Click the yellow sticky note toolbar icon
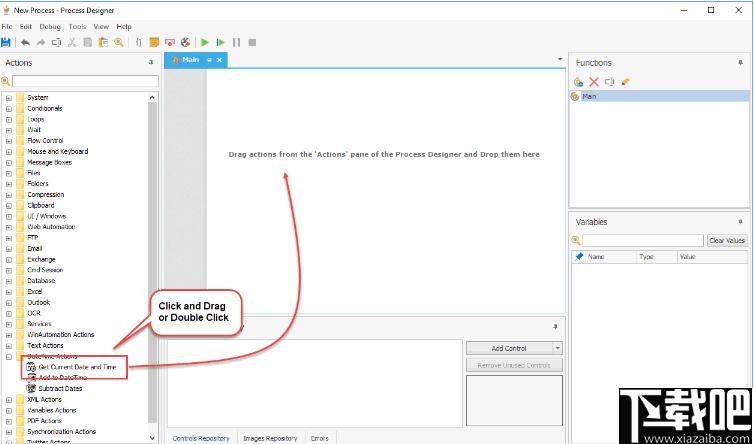Image resolution: width=754 pixels, height=444 pixels. pyautogui.click(x=154, y=42)
